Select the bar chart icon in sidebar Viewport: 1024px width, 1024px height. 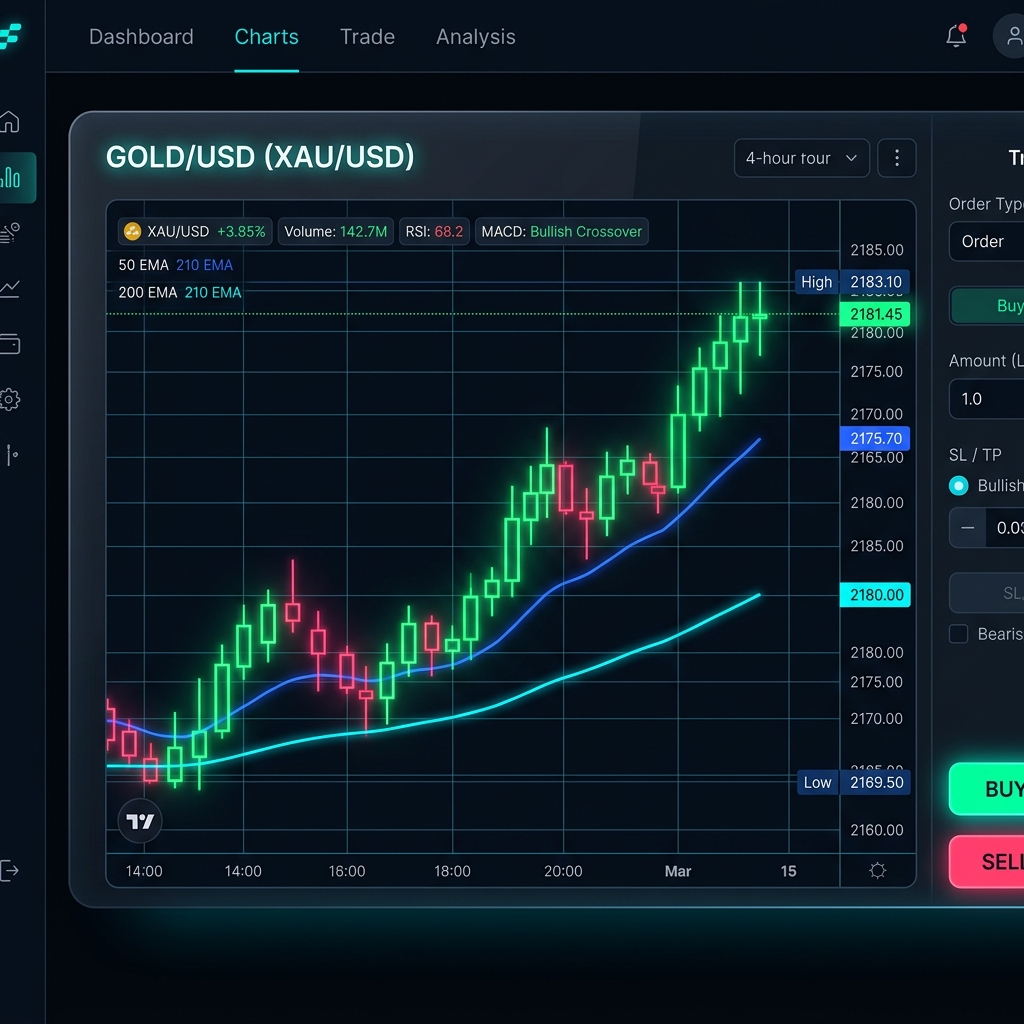click(10, 177)
